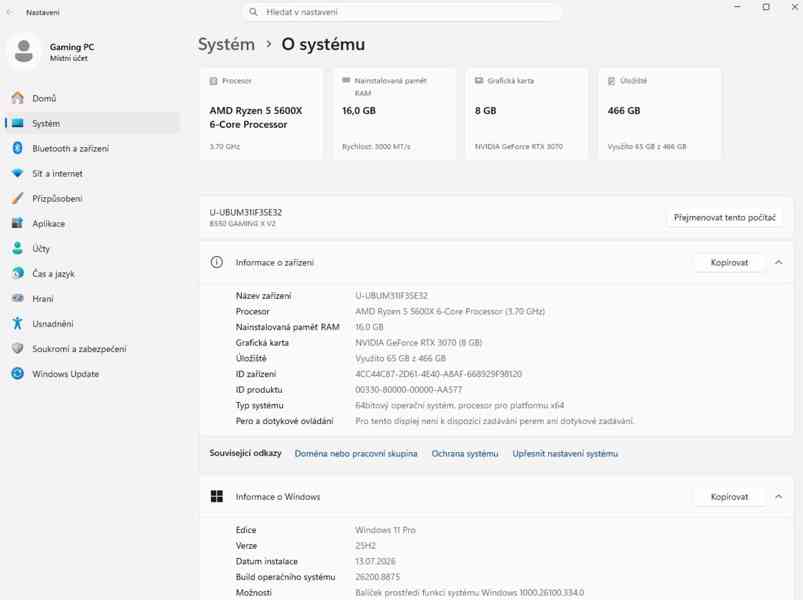
Task: Go to Bluetooth a zařízení settings
Action: click(92, 148)
